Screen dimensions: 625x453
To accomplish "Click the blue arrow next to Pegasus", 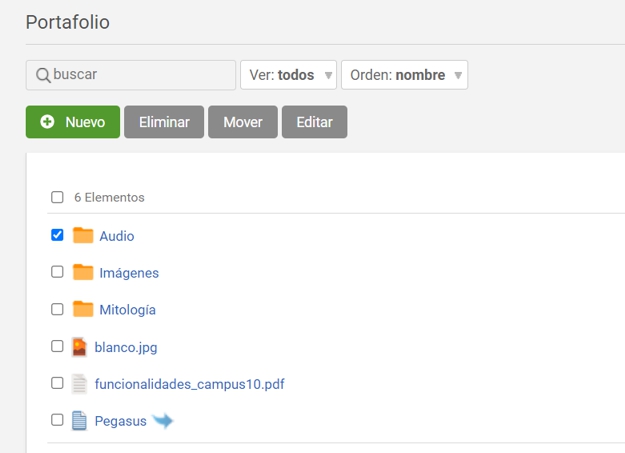I will 162,421.
